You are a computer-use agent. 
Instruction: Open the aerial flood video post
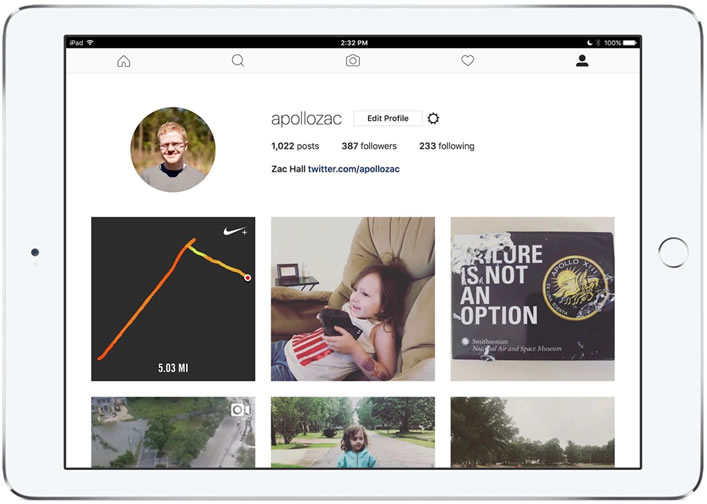tap(173, 432)
